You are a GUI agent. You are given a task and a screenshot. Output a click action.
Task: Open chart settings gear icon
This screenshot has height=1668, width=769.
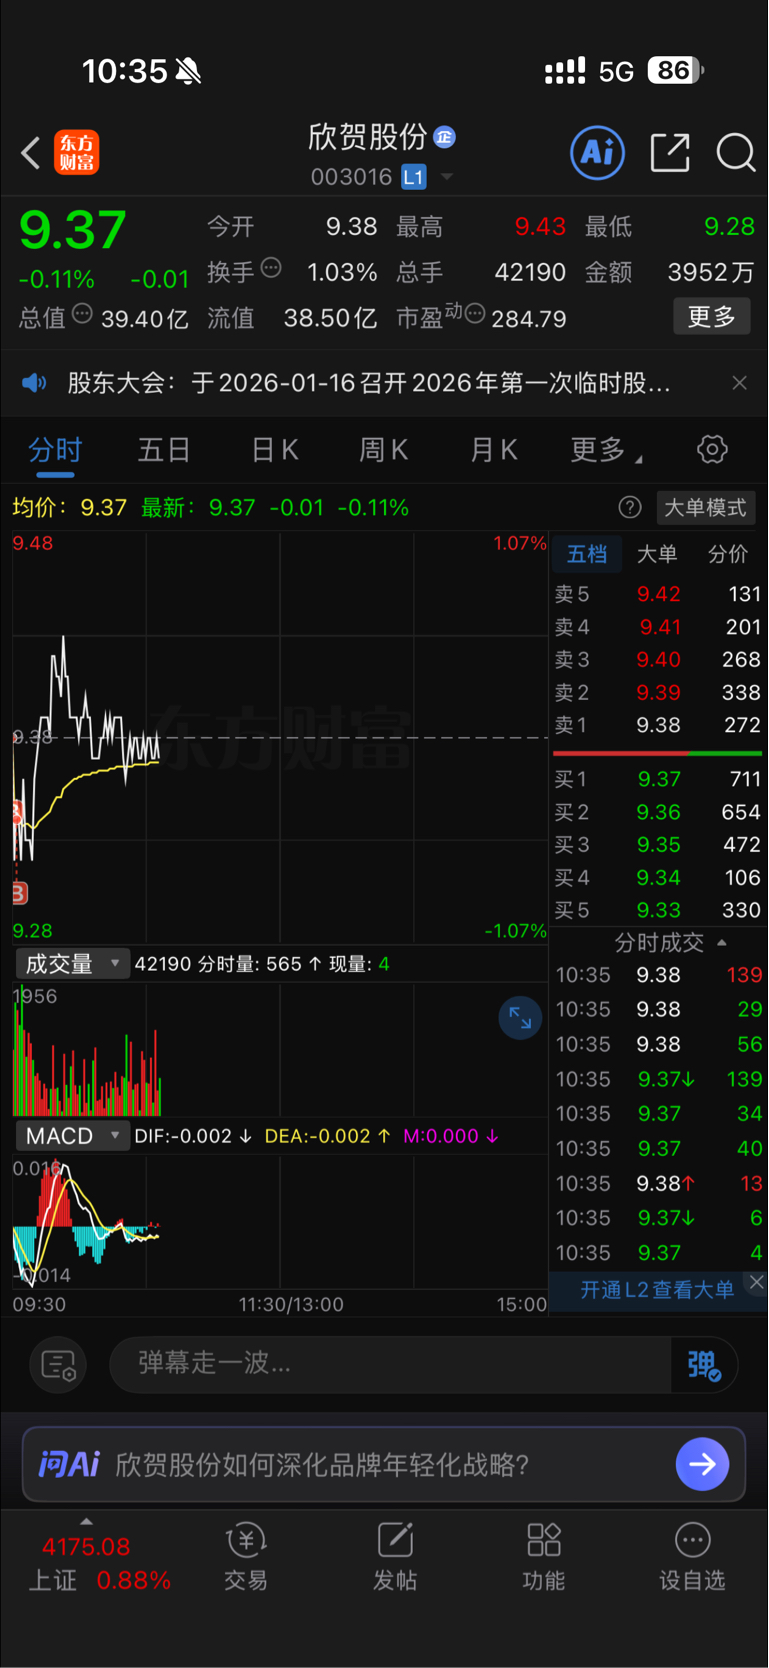(712, 449)
